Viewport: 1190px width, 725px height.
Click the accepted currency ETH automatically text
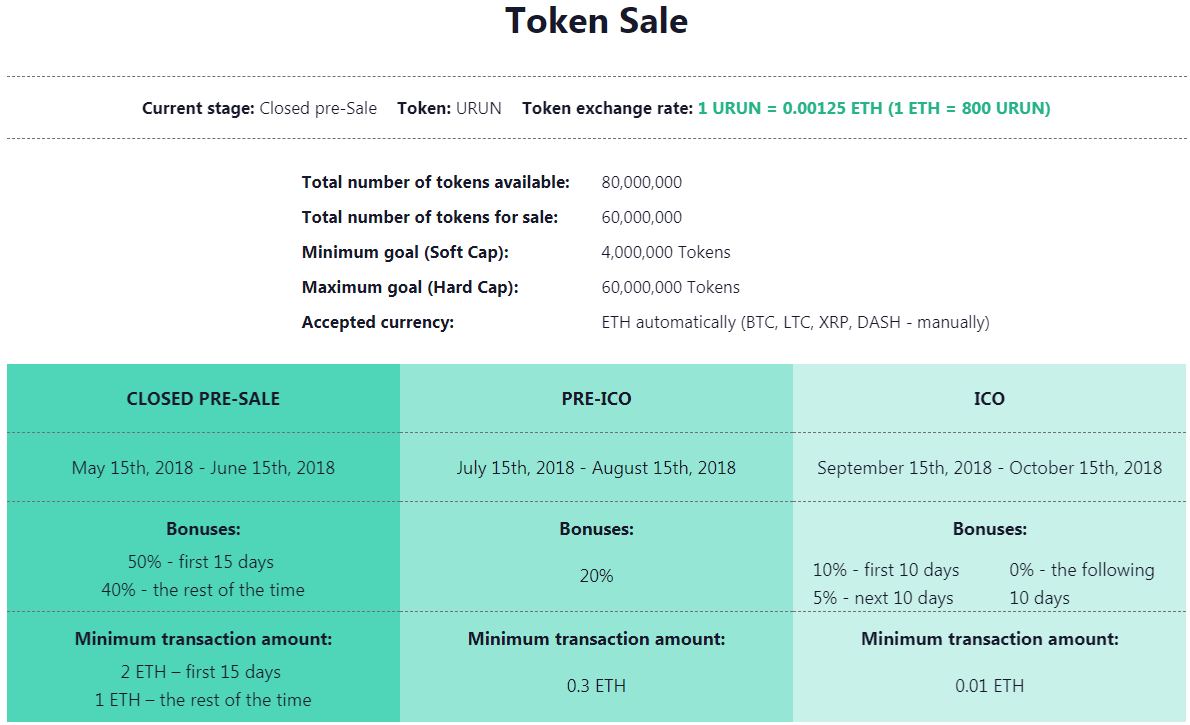795,322
